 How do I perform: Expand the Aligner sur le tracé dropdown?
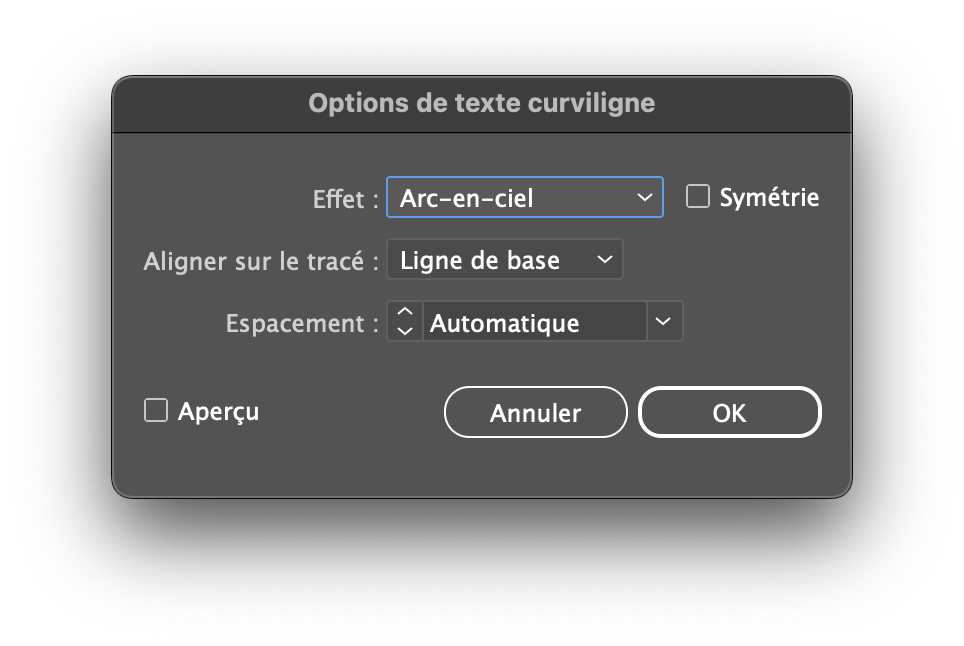[504, 260]
